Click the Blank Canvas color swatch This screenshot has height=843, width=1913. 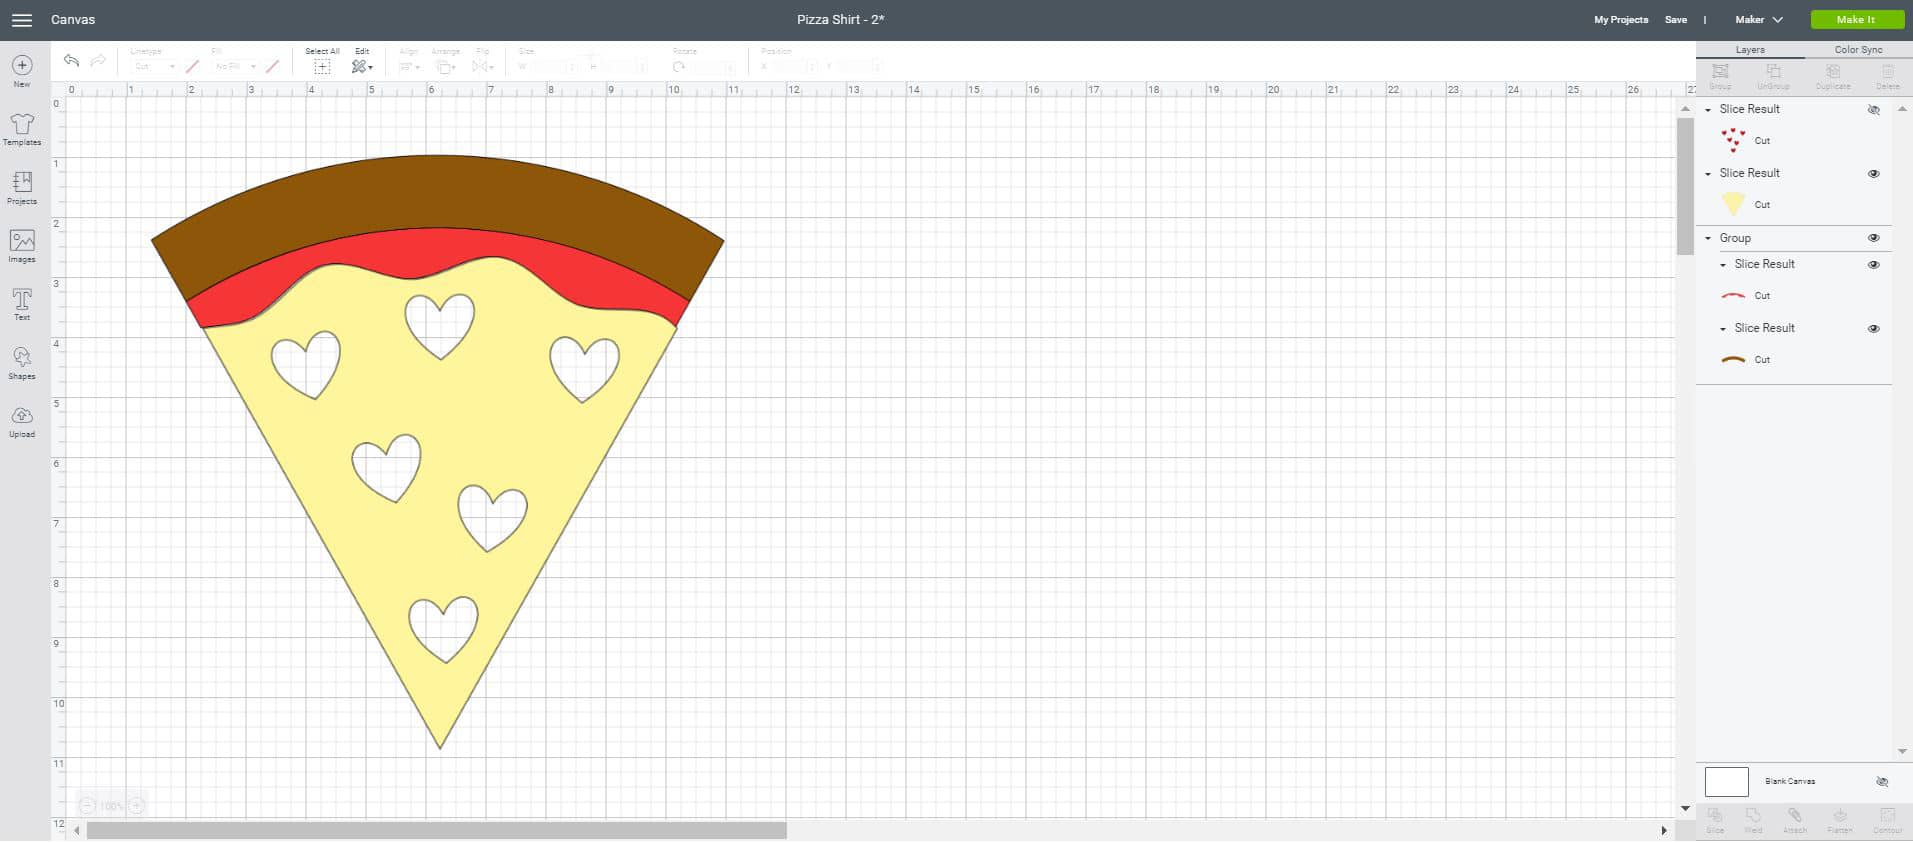point(1727,782)
